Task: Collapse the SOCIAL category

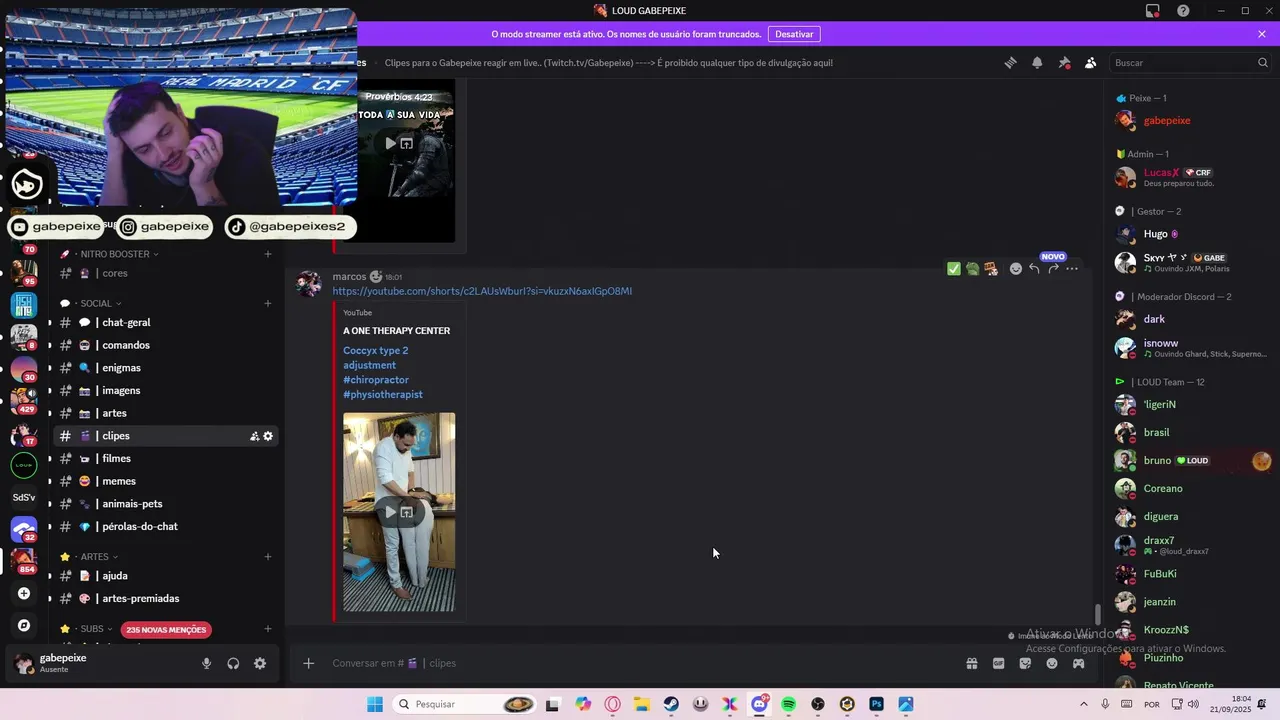Action: pyautogui.click(x=96, y=303)
